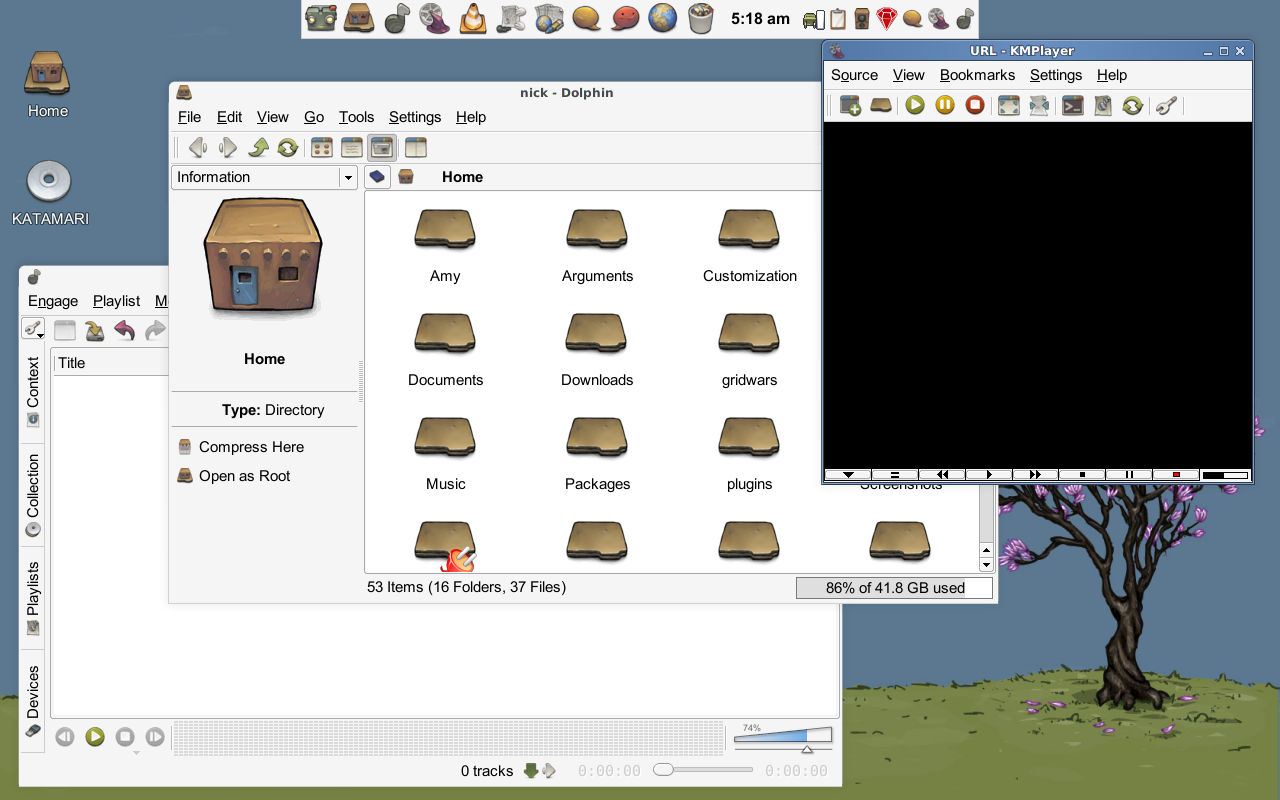Click the red record button in KMPlayer's control bar
This screenshot has width=1280, height=800.
(x=1177, y=475)
